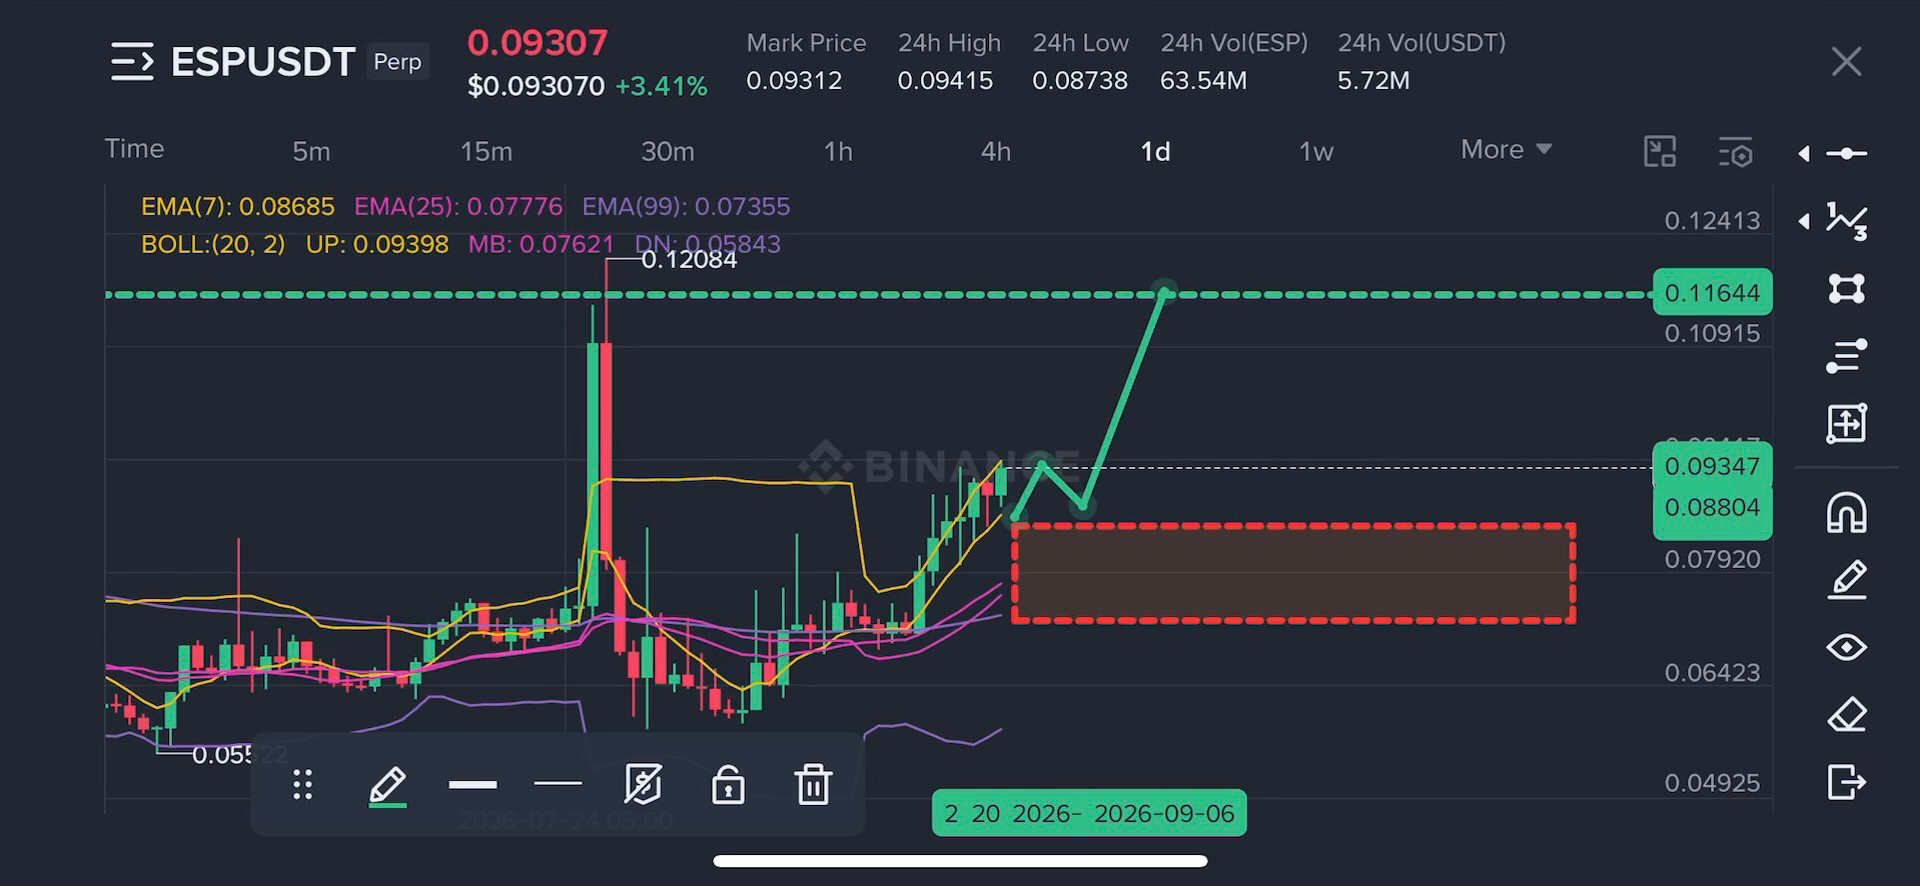Tap the collapse chart view icon
The width and height of the screenshot is (1920, 886).
(1660, 152)
